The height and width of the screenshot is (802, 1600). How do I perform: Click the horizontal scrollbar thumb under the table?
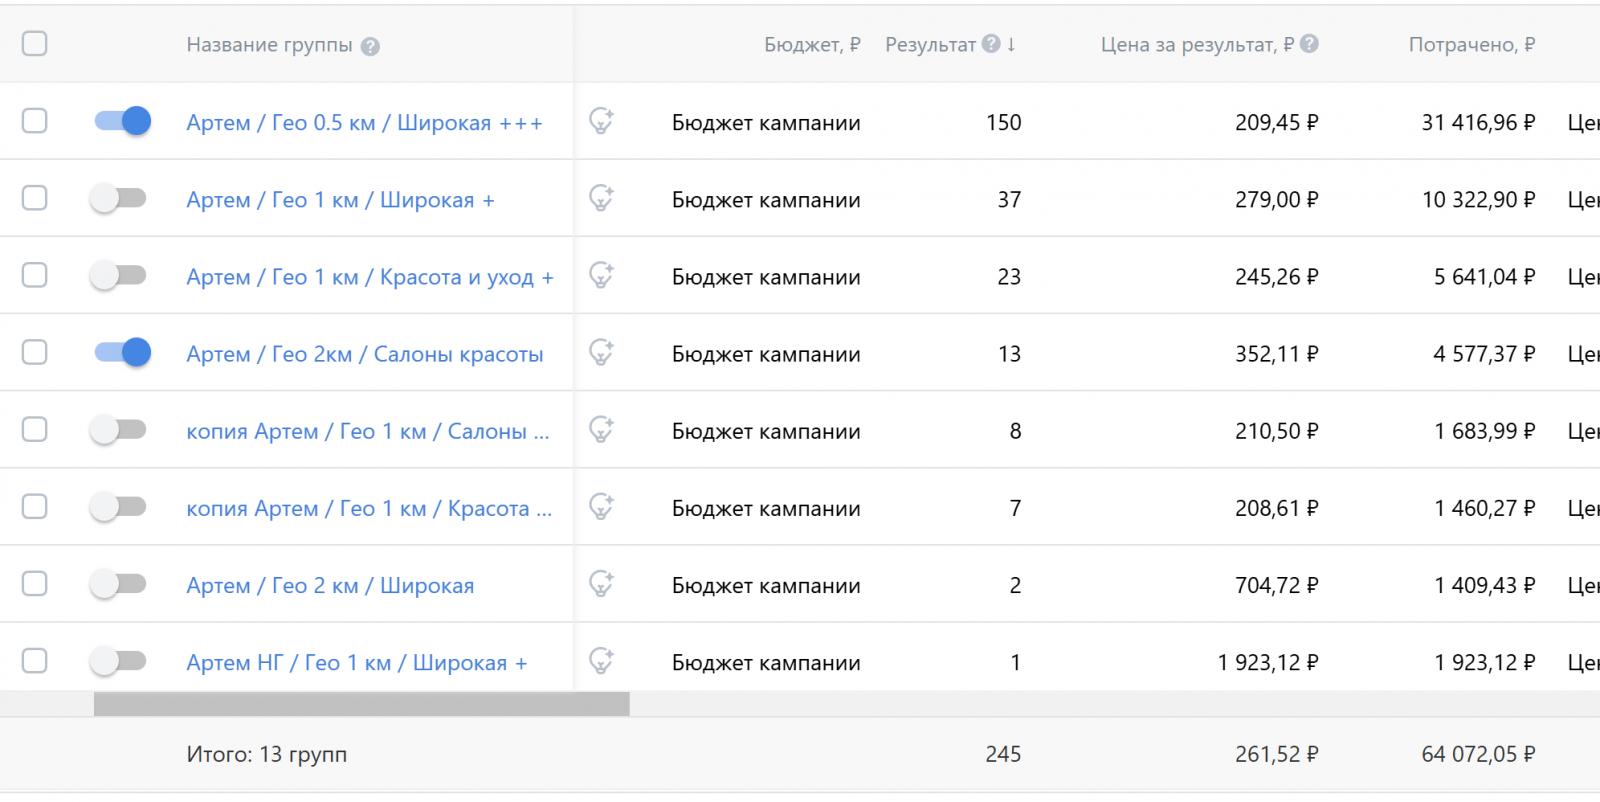361,704
